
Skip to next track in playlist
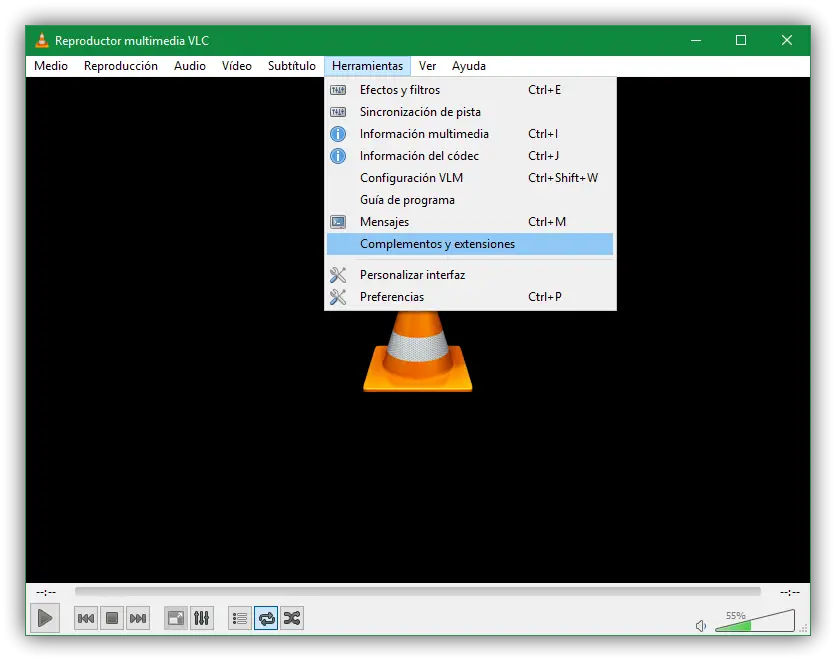pyautogui.click(x=138, y=618)
